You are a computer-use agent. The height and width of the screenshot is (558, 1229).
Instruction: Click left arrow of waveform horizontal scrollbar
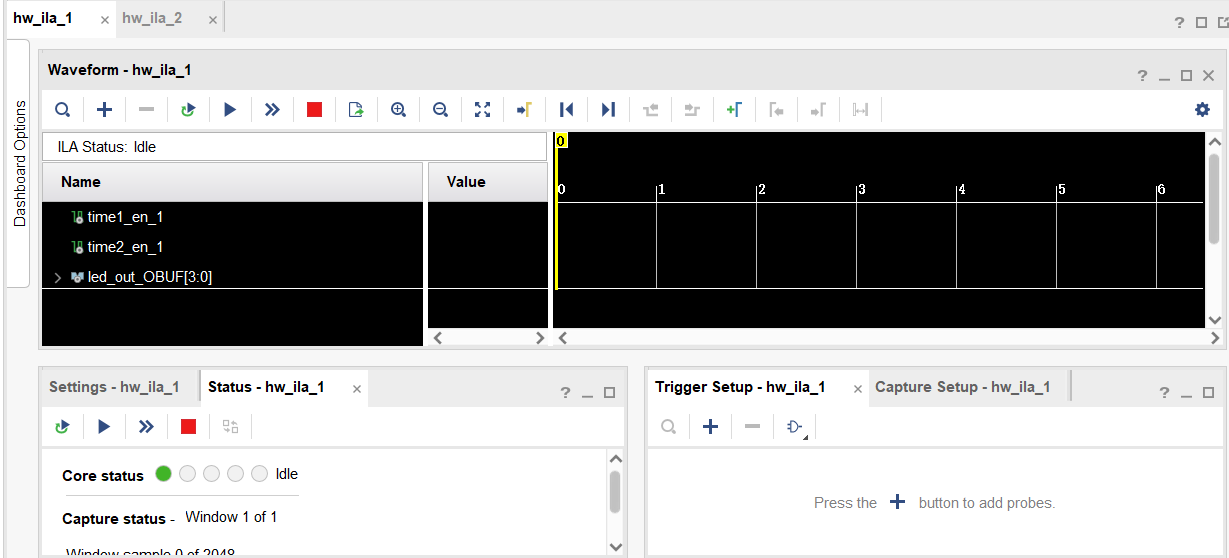point(562,338)
